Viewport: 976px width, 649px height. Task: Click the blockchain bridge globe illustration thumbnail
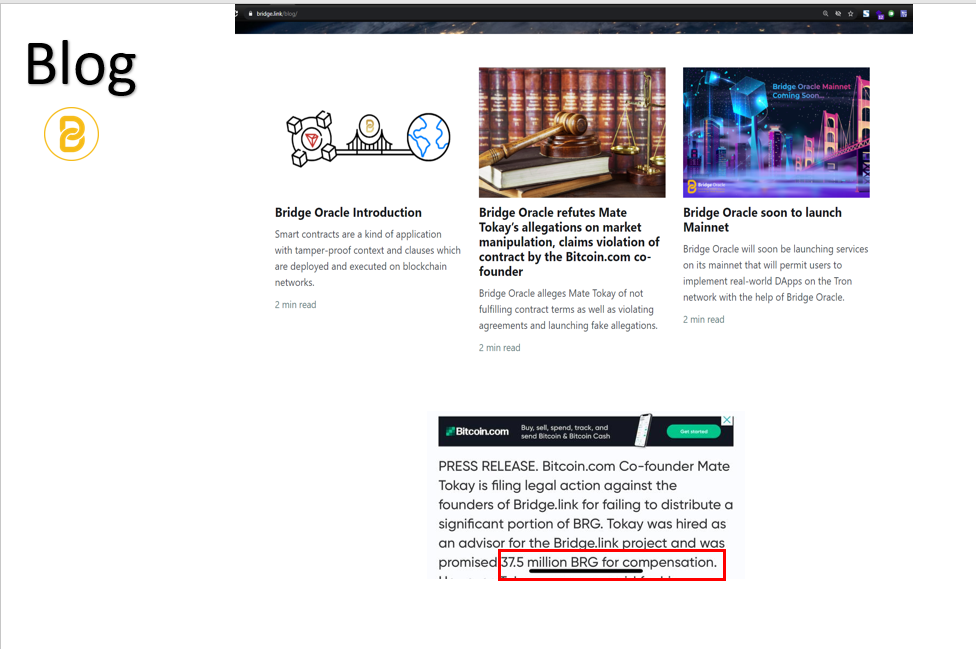[368, 138]
